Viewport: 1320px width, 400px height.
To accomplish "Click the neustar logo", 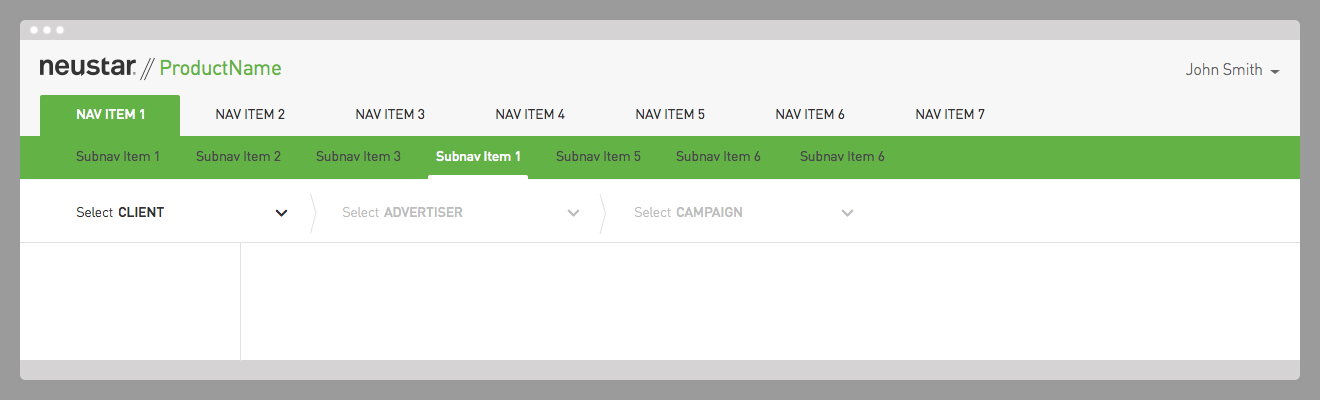I will point(88,68).
